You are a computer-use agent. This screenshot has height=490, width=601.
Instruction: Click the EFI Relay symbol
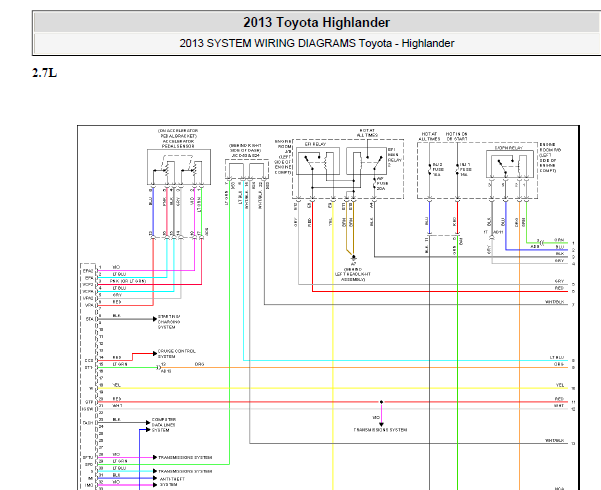(318, 161)
